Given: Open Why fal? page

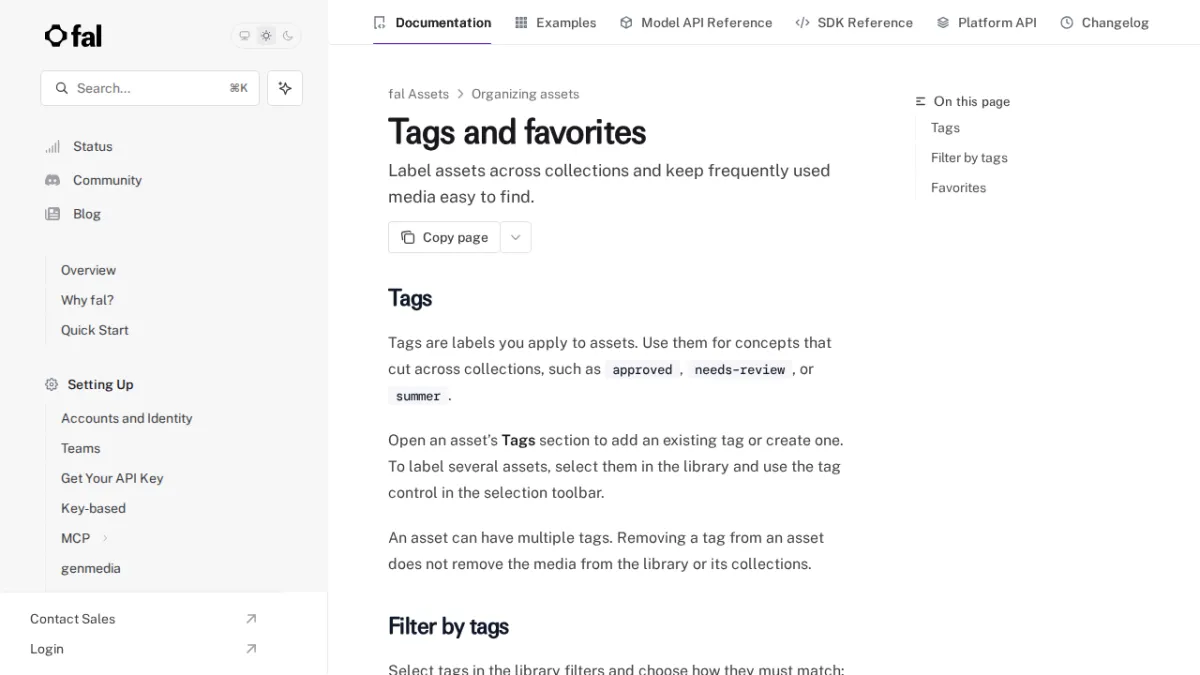Looking at the screenshot, I should tap(87, 300).
